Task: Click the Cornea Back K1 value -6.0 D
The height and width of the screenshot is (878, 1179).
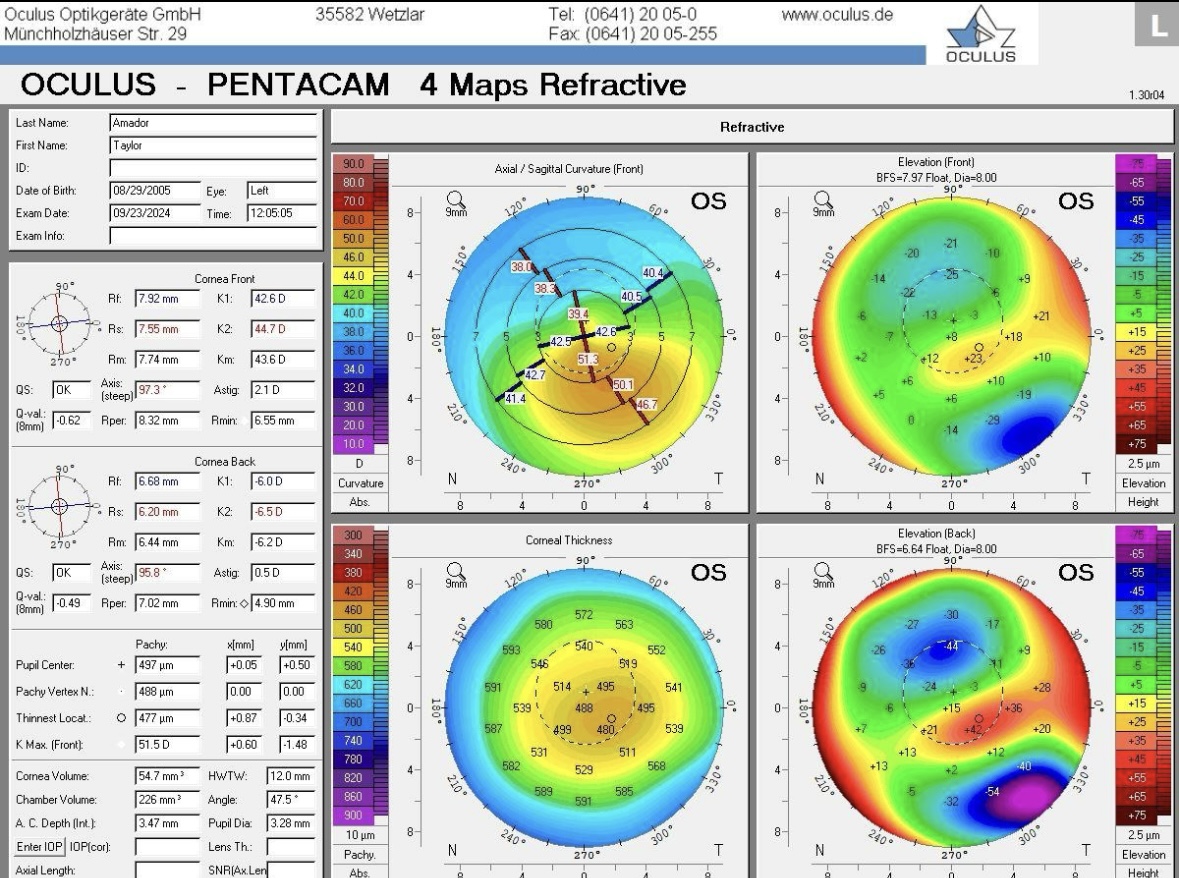Action: pos(283,481)
